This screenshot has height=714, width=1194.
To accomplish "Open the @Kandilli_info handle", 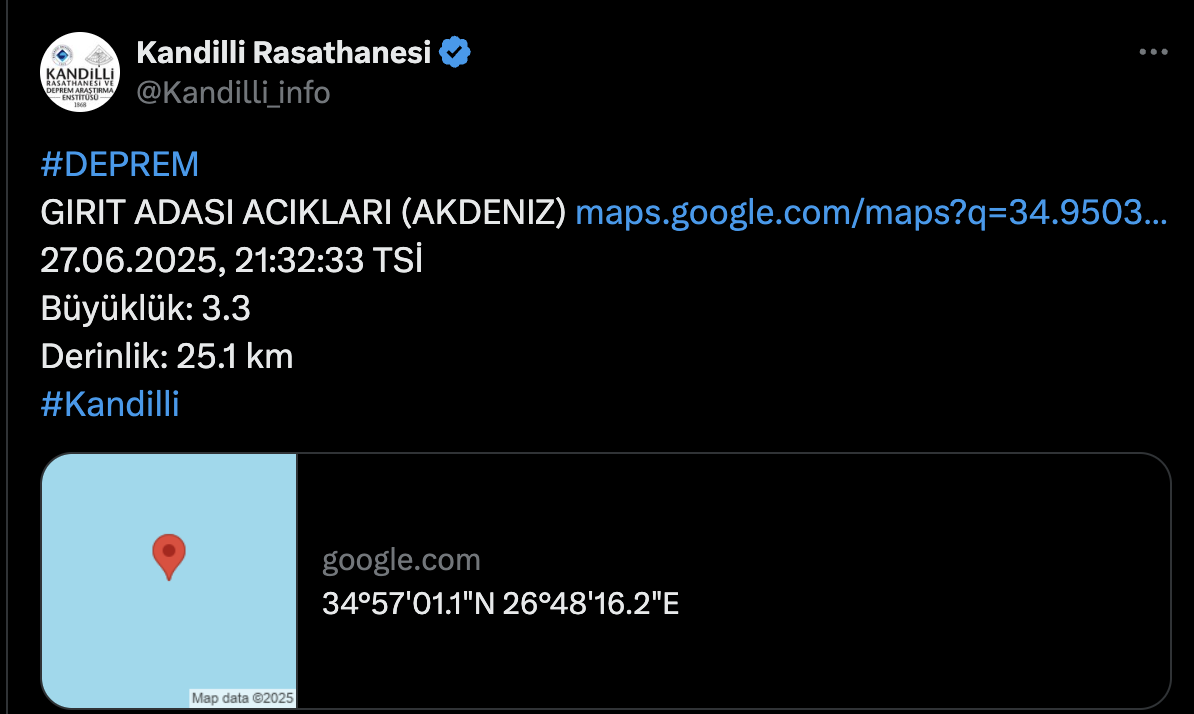I will point(233,93).
